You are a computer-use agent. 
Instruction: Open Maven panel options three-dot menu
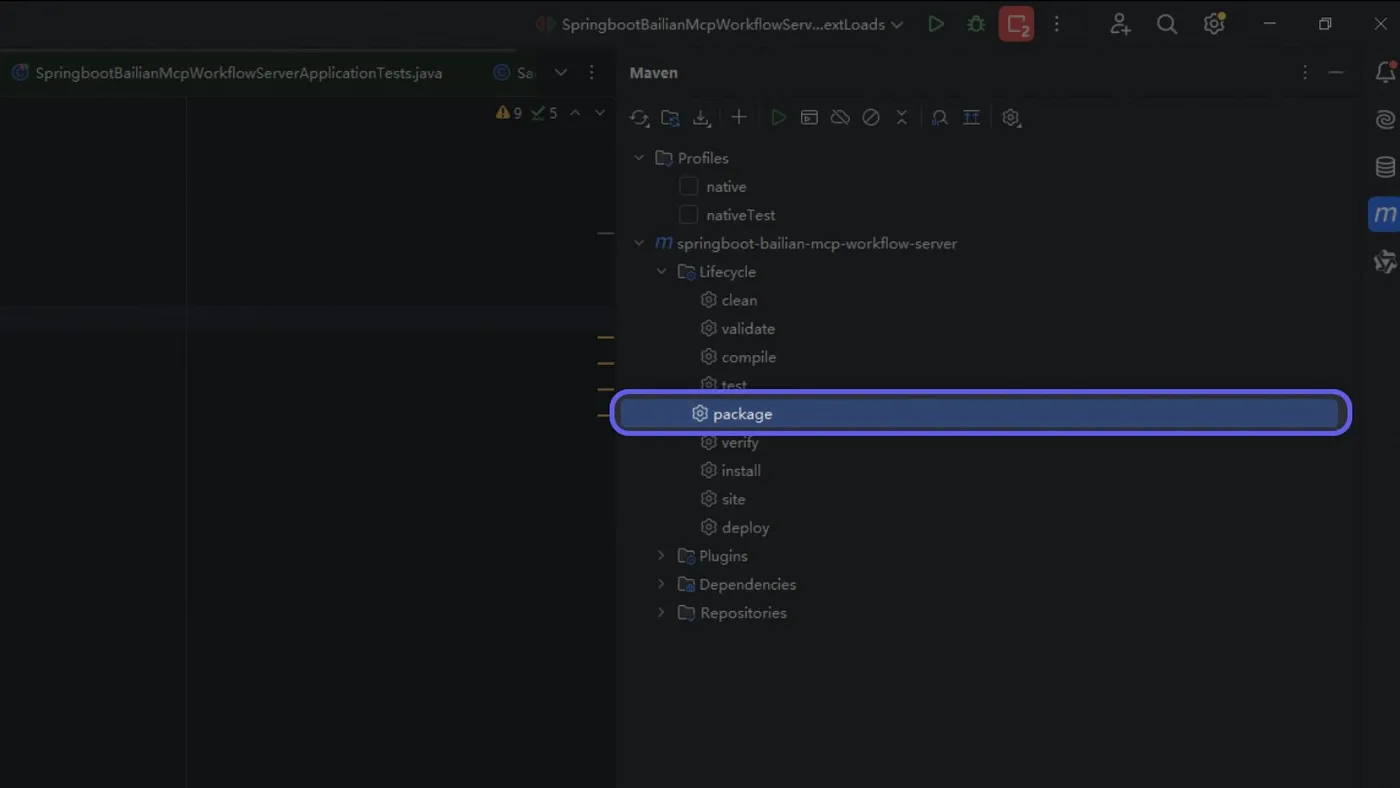[1304, 73]
